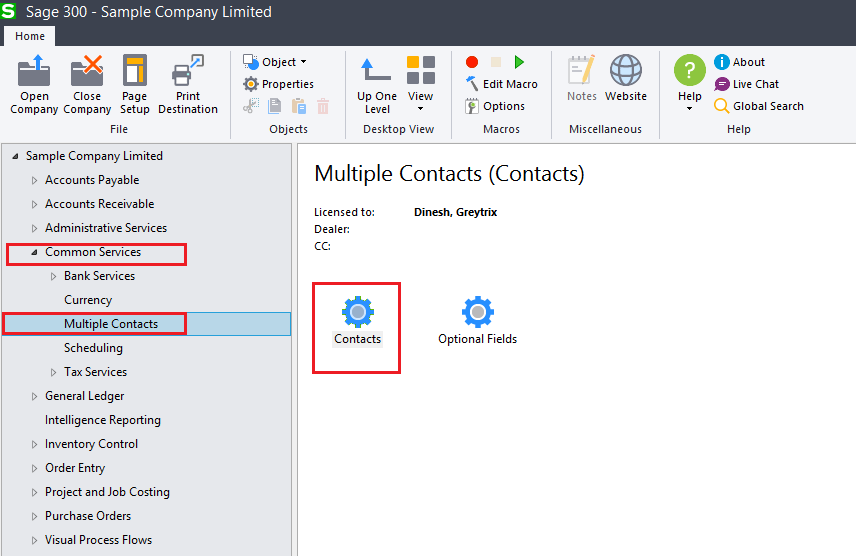Expand Tax Services node
The image size is (856, 556).
coord(54,372)
